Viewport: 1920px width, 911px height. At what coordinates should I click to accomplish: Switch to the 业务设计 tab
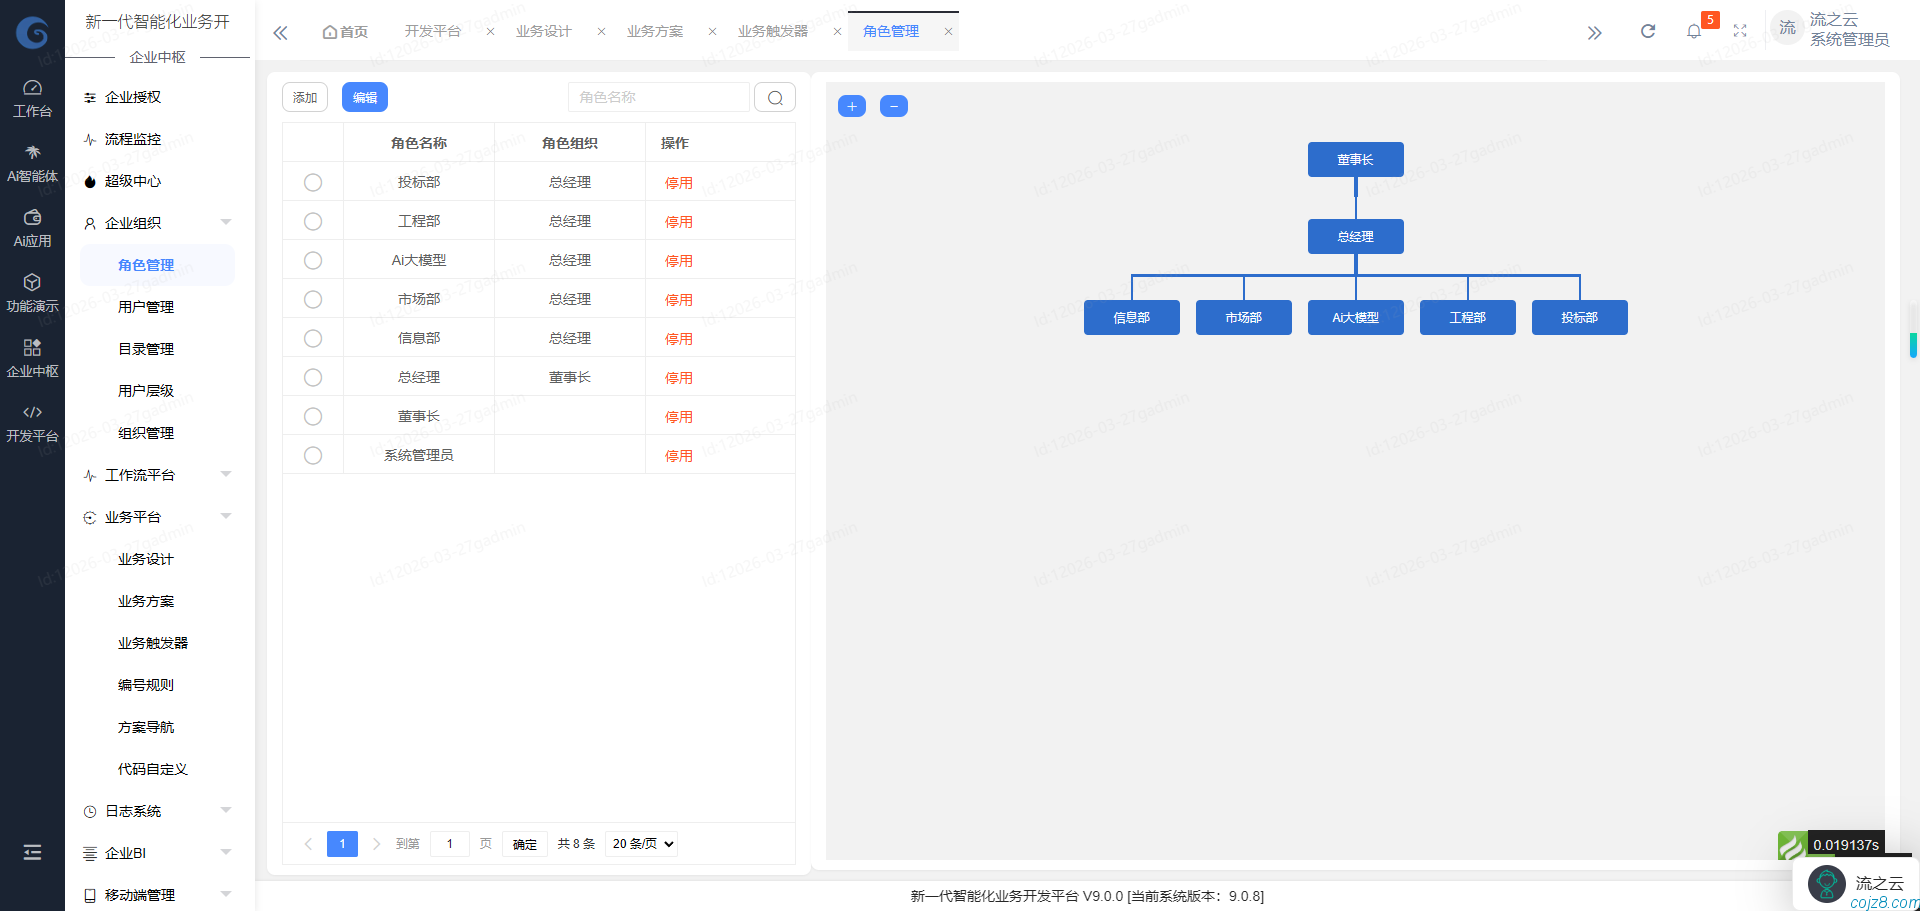[543, 31]
